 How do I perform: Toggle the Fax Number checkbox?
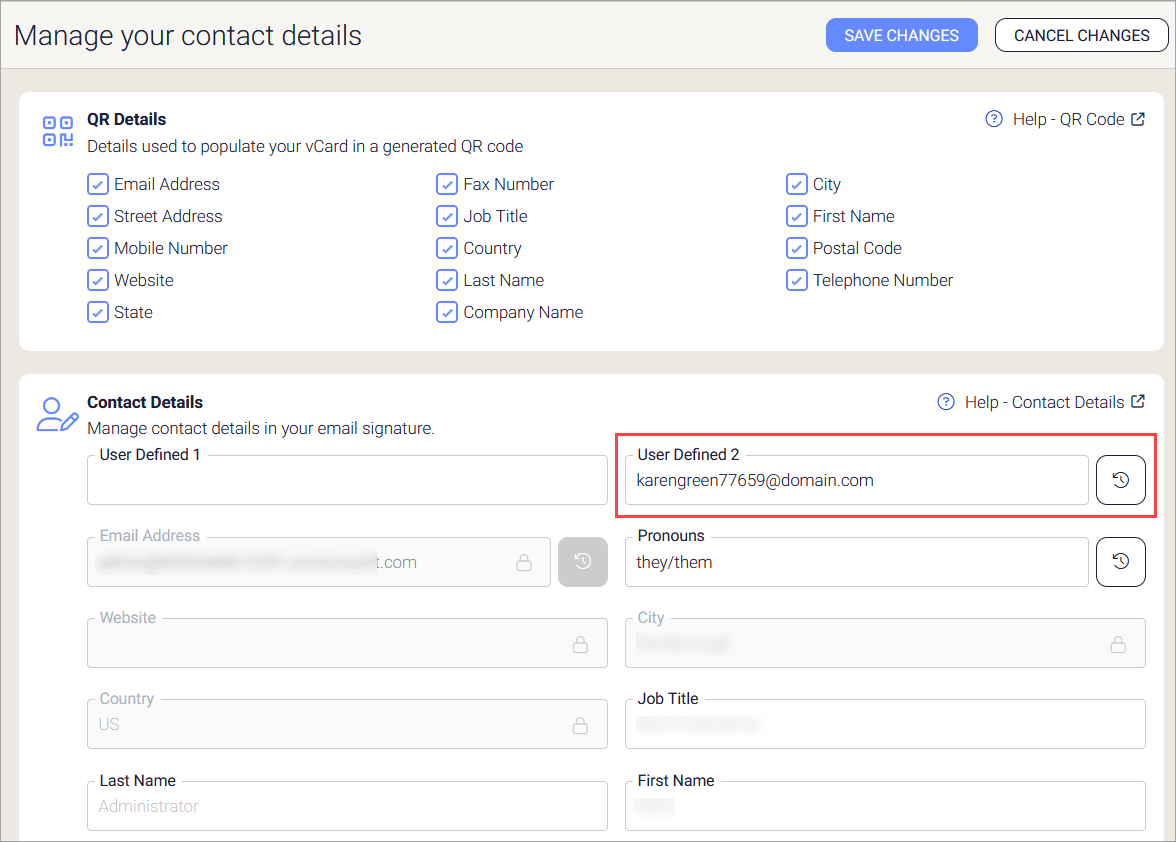tap(447, 184)
